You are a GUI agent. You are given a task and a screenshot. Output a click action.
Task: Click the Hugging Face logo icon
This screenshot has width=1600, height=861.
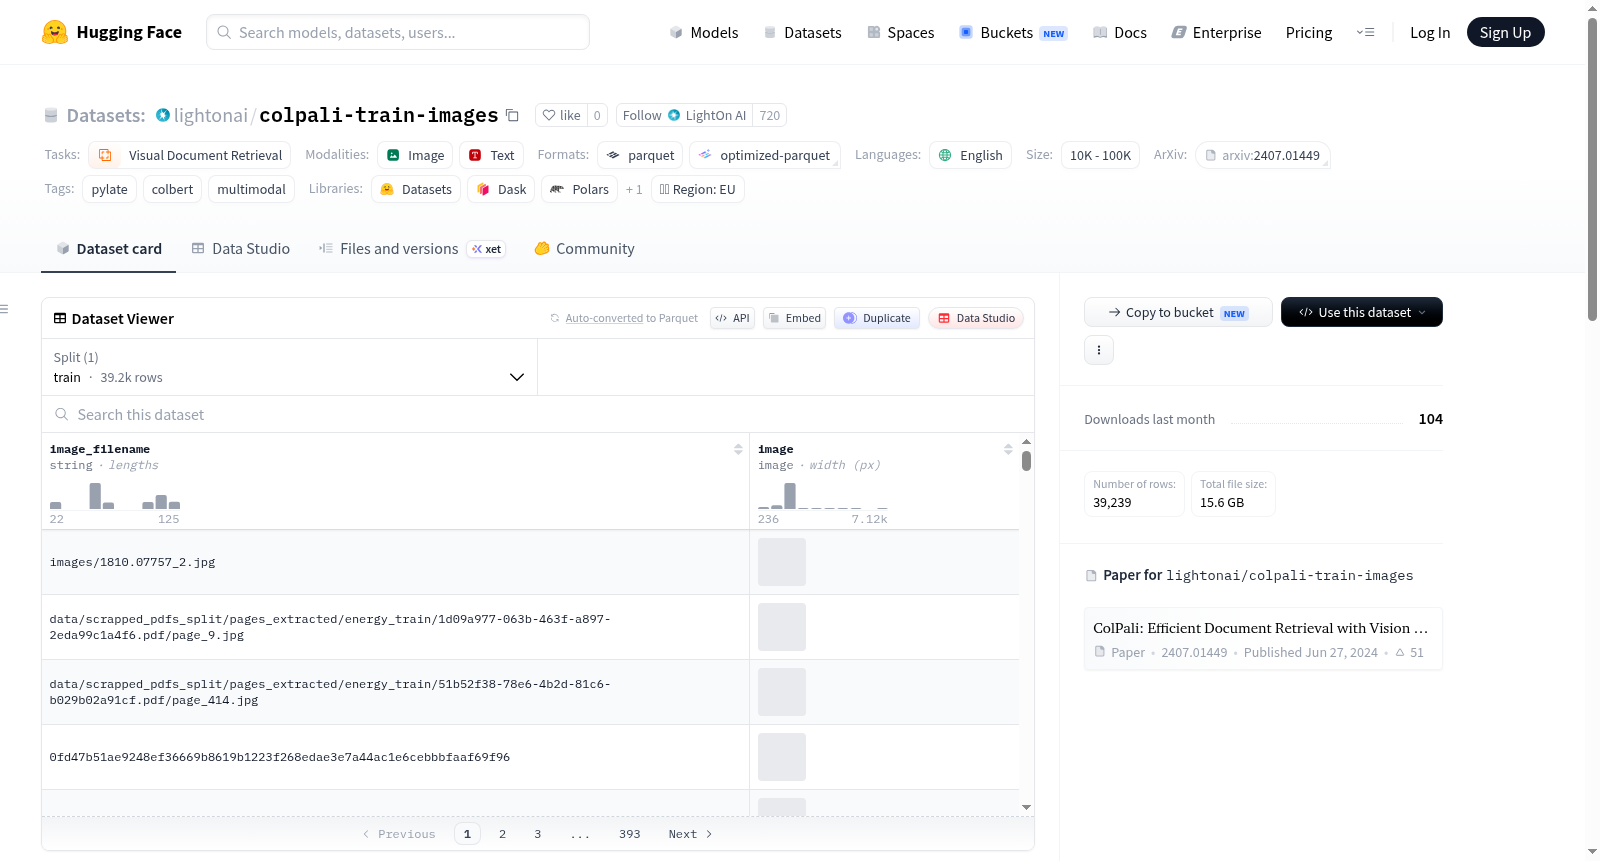[55, 32]
